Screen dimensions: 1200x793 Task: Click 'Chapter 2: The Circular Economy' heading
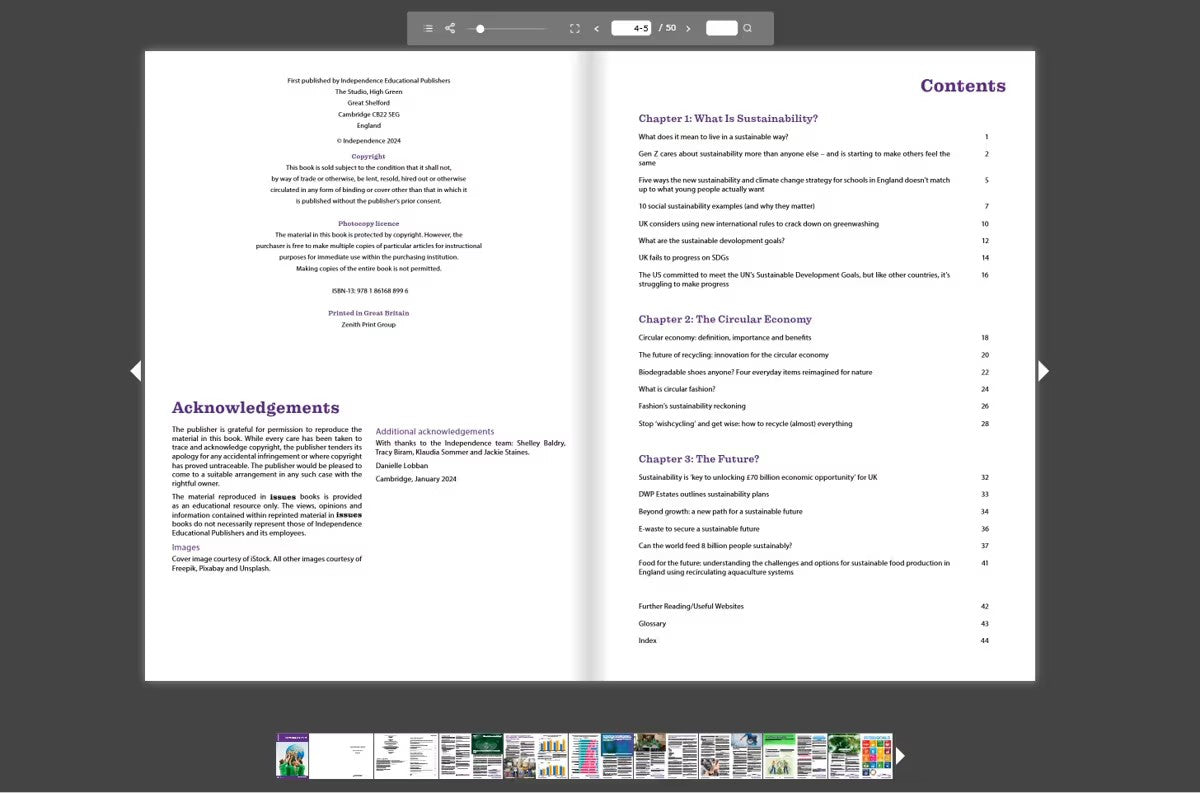725,319
